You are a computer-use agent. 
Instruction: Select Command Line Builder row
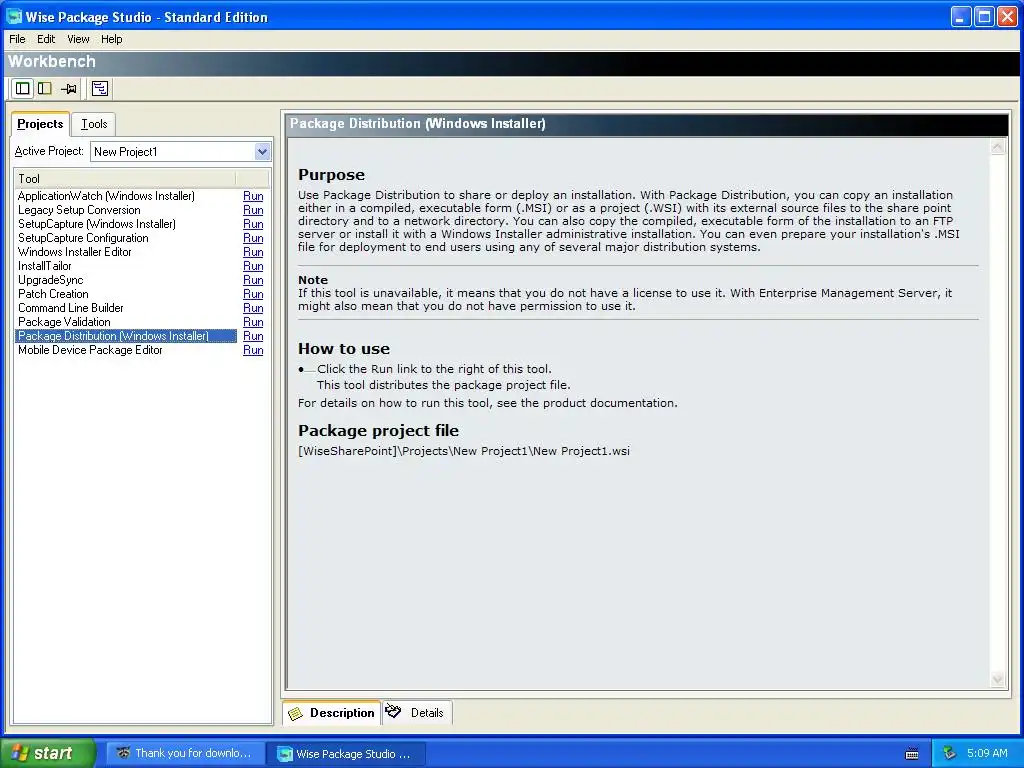pos(125,308)
